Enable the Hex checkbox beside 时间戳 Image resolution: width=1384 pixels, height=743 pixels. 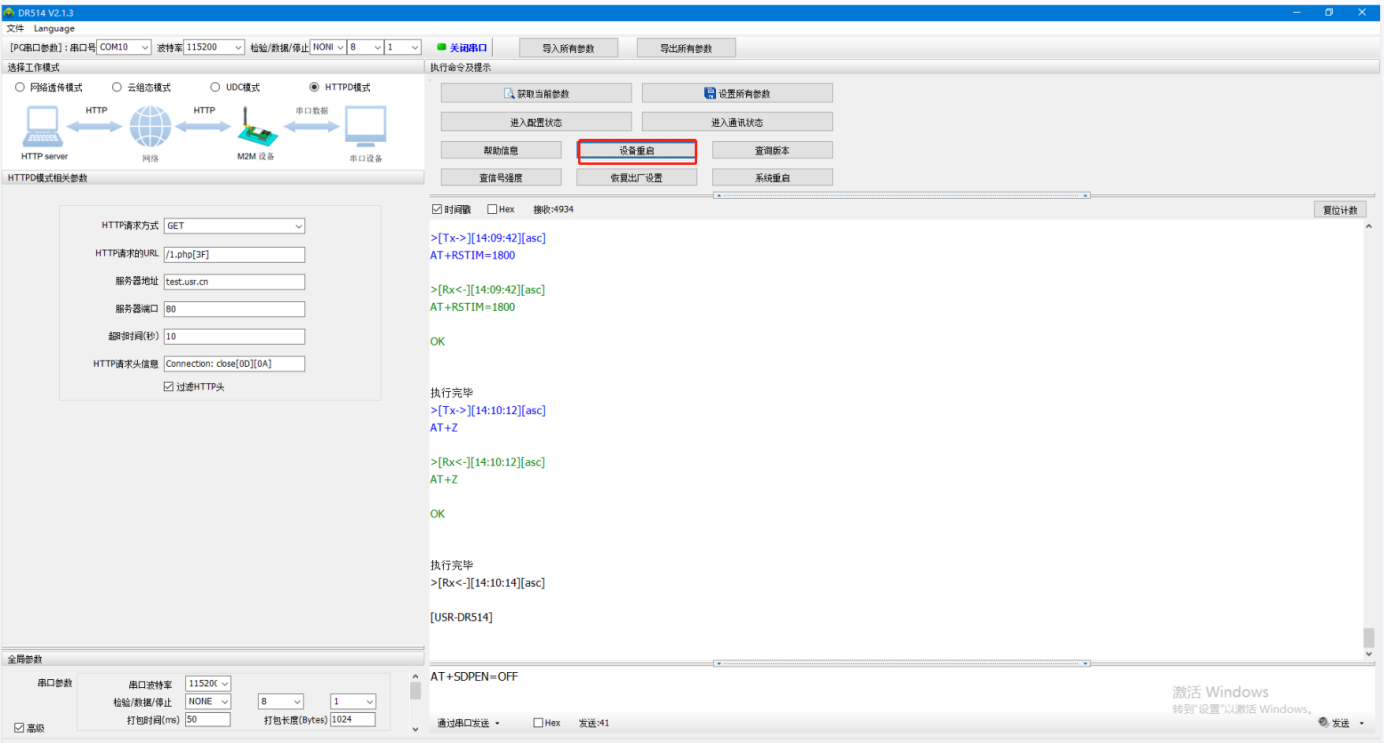(x=492, y=209)
